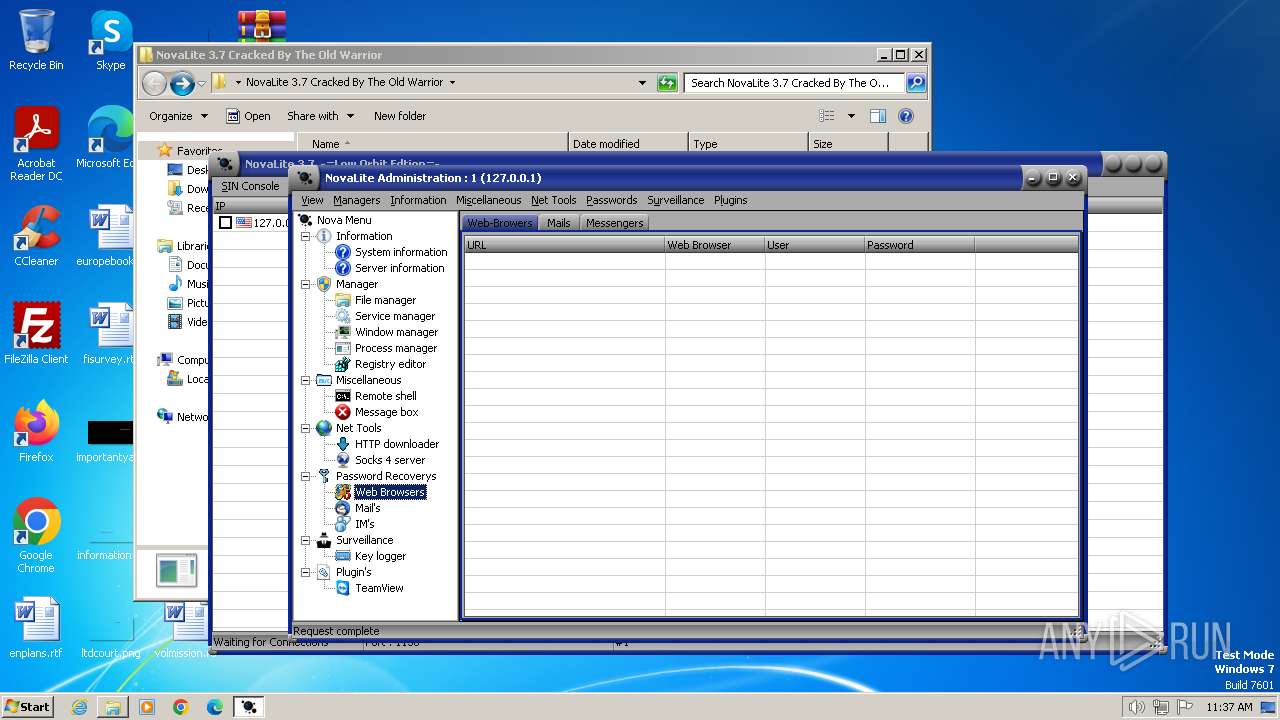Sort by Web Browser column header
The width and height of the screenshot is (1280, 720).
[715, 245]
